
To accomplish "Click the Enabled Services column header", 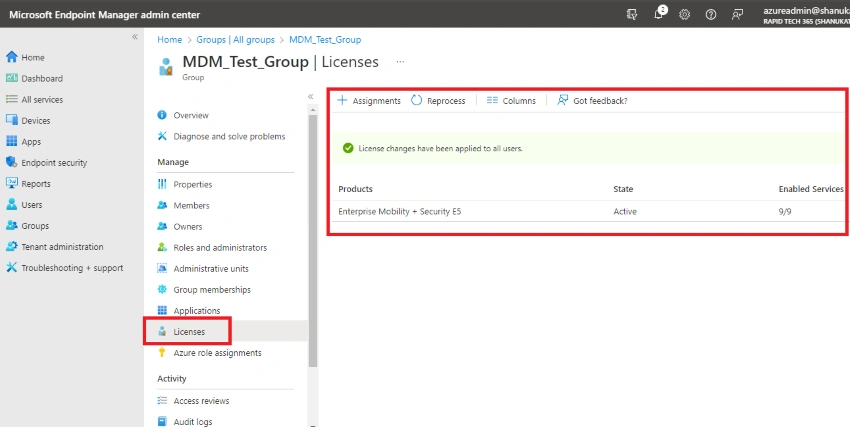I will pyautogui.click(x=811, y=189).
